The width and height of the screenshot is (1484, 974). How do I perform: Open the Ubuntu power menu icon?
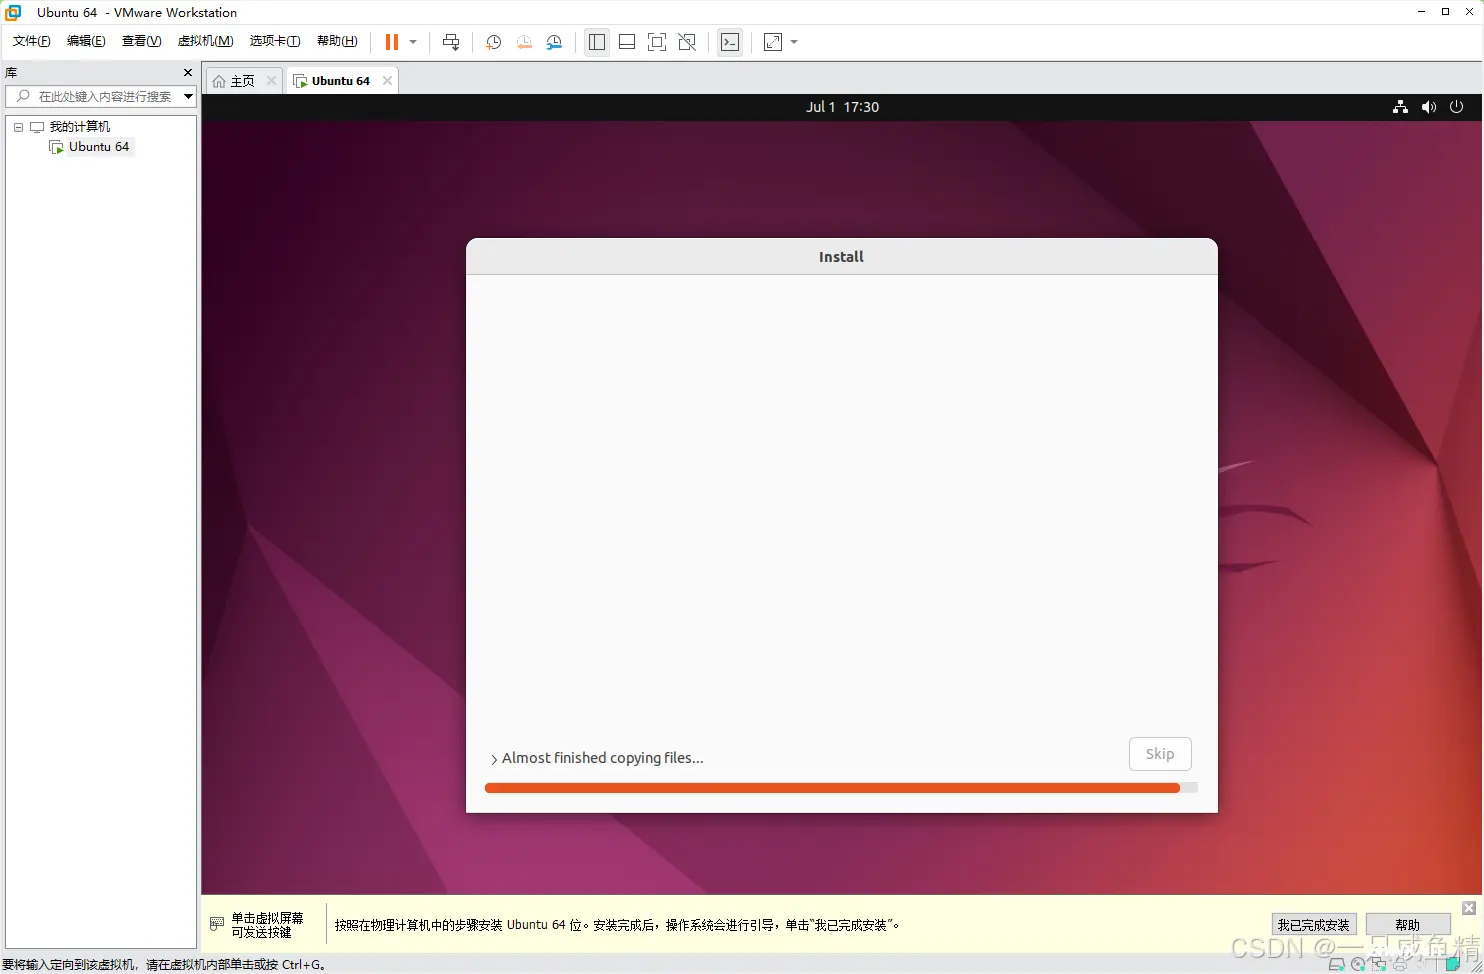(1456, 107)
